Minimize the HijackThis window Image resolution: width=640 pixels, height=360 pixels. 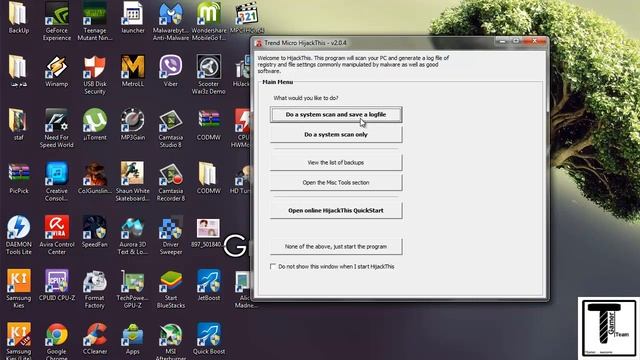(x=502, y=41)
